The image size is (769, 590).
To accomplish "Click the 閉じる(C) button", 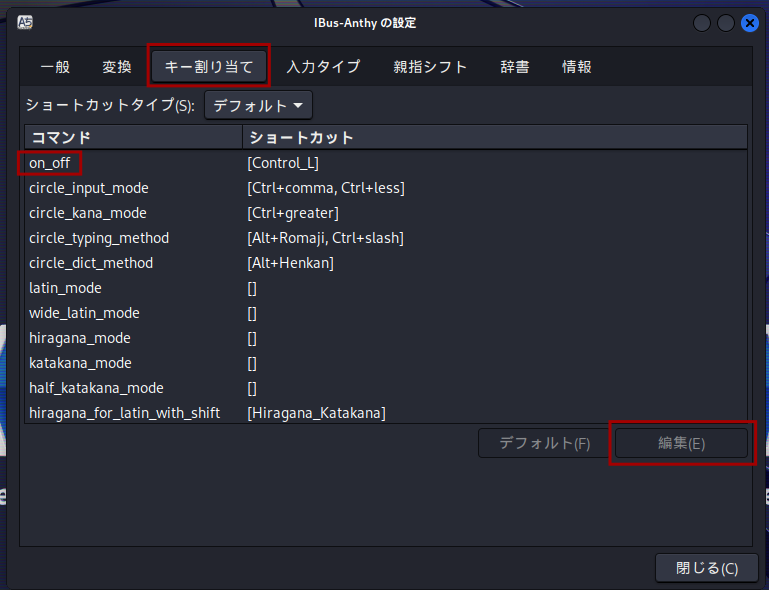I will point(707,568).
